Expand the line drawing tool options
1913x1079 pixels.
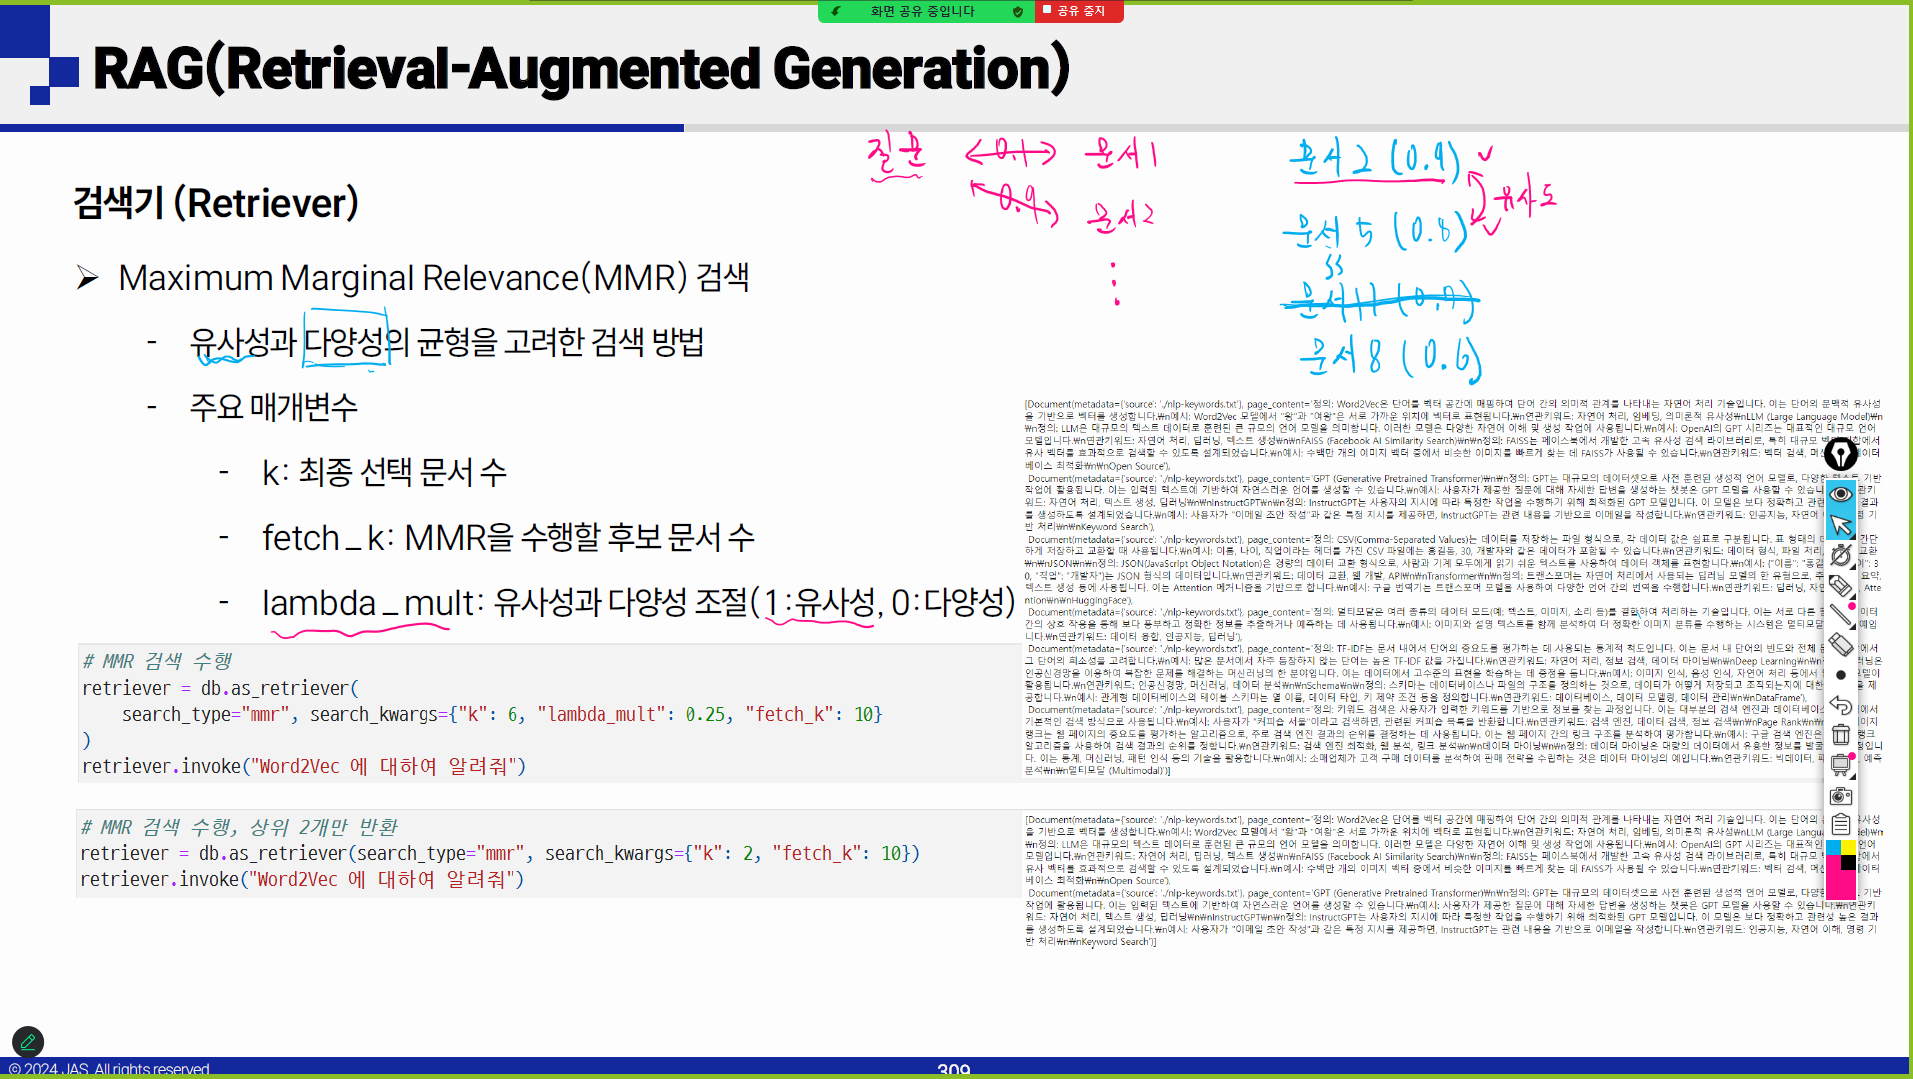click(x=1840, y=615)
